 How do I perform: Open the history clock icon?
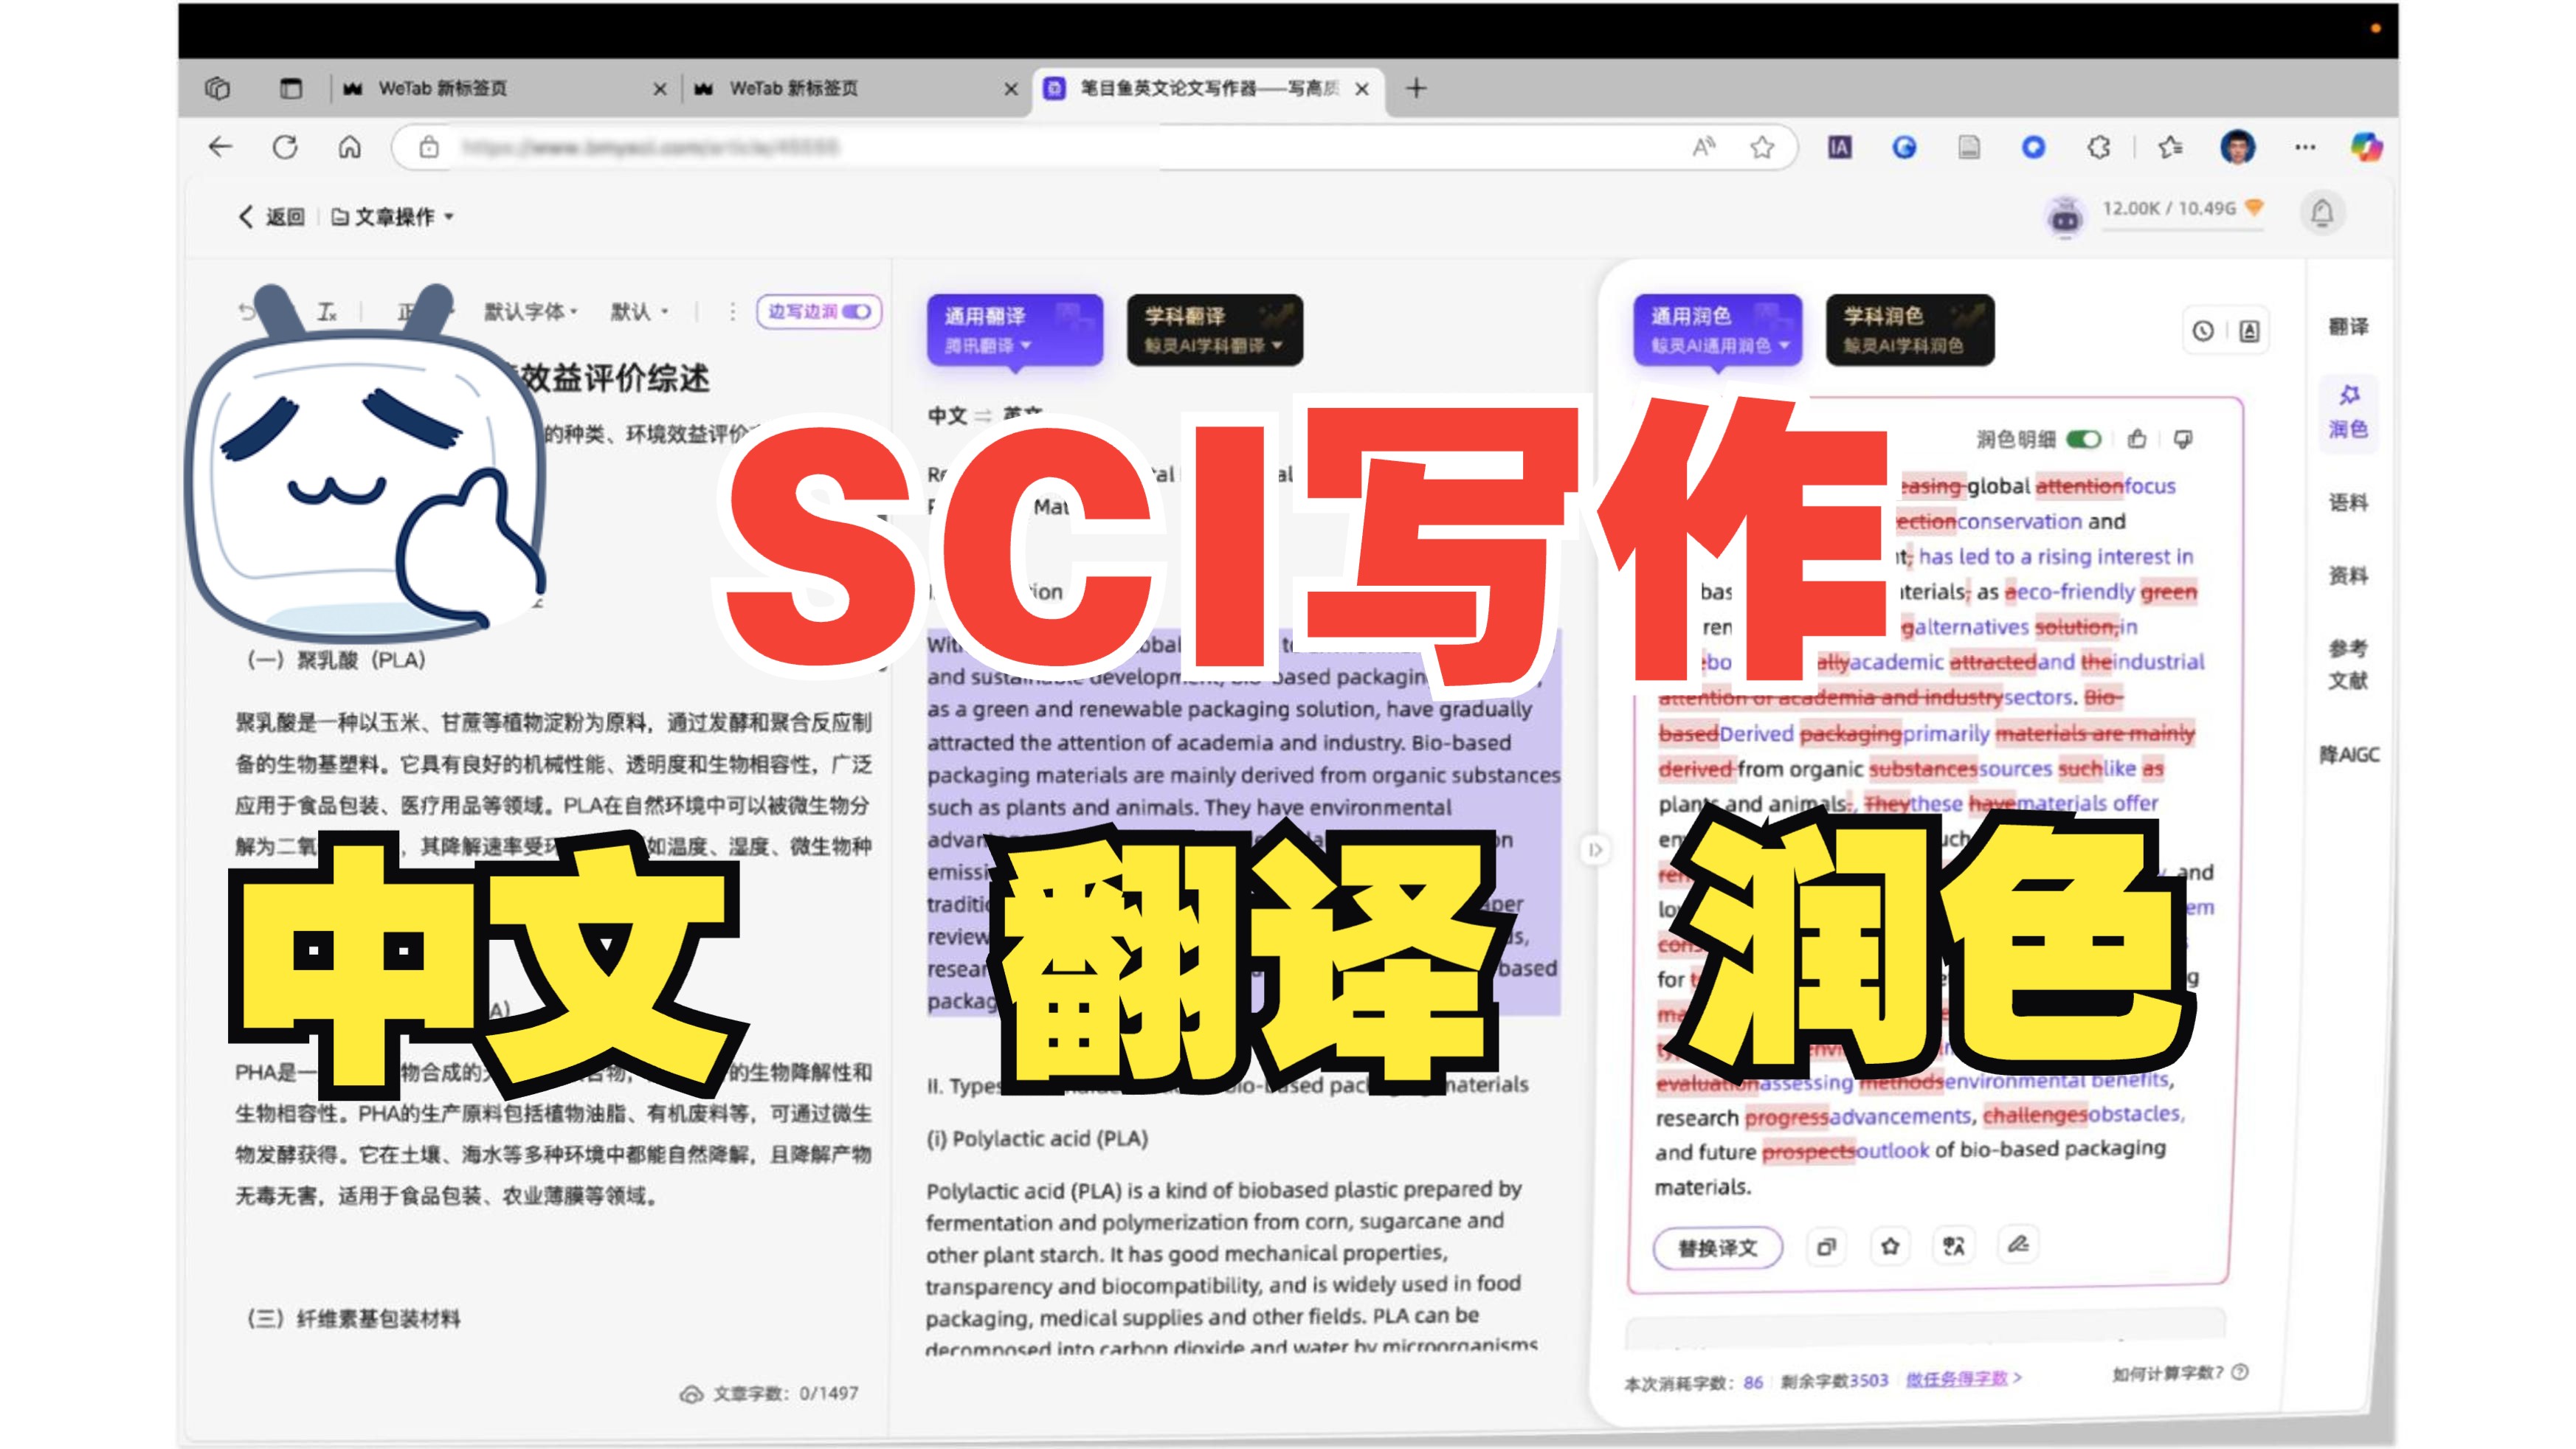[x=2203, y=331]
